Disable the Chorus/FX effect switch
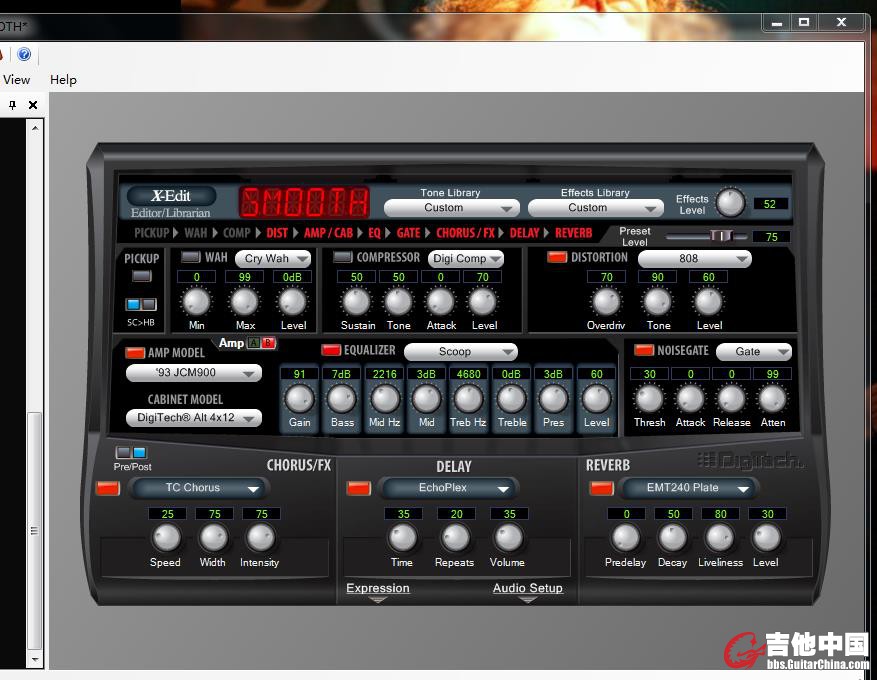The image size is (877, 680). [x=107, y=488]
